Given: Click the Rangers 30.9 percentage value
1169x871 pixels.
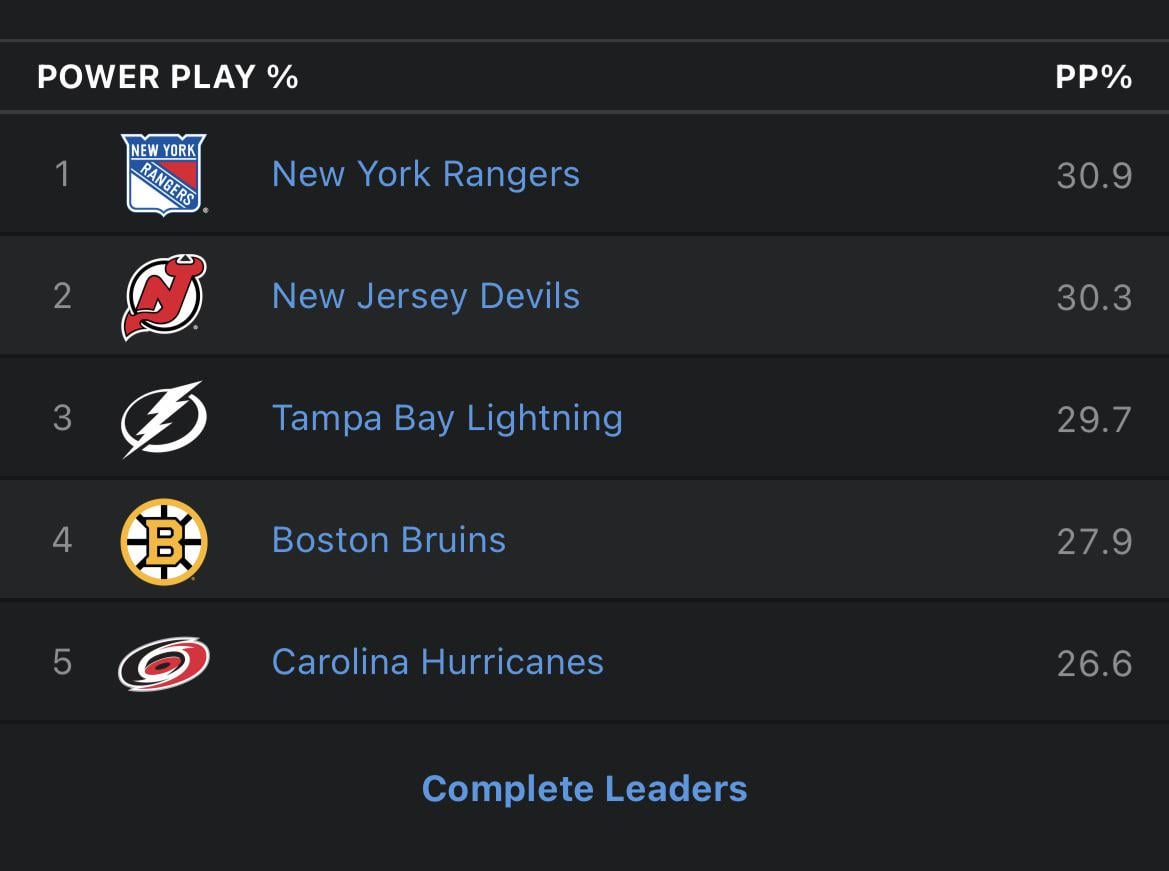Looking at the screenshot, I should (1094, 176).
